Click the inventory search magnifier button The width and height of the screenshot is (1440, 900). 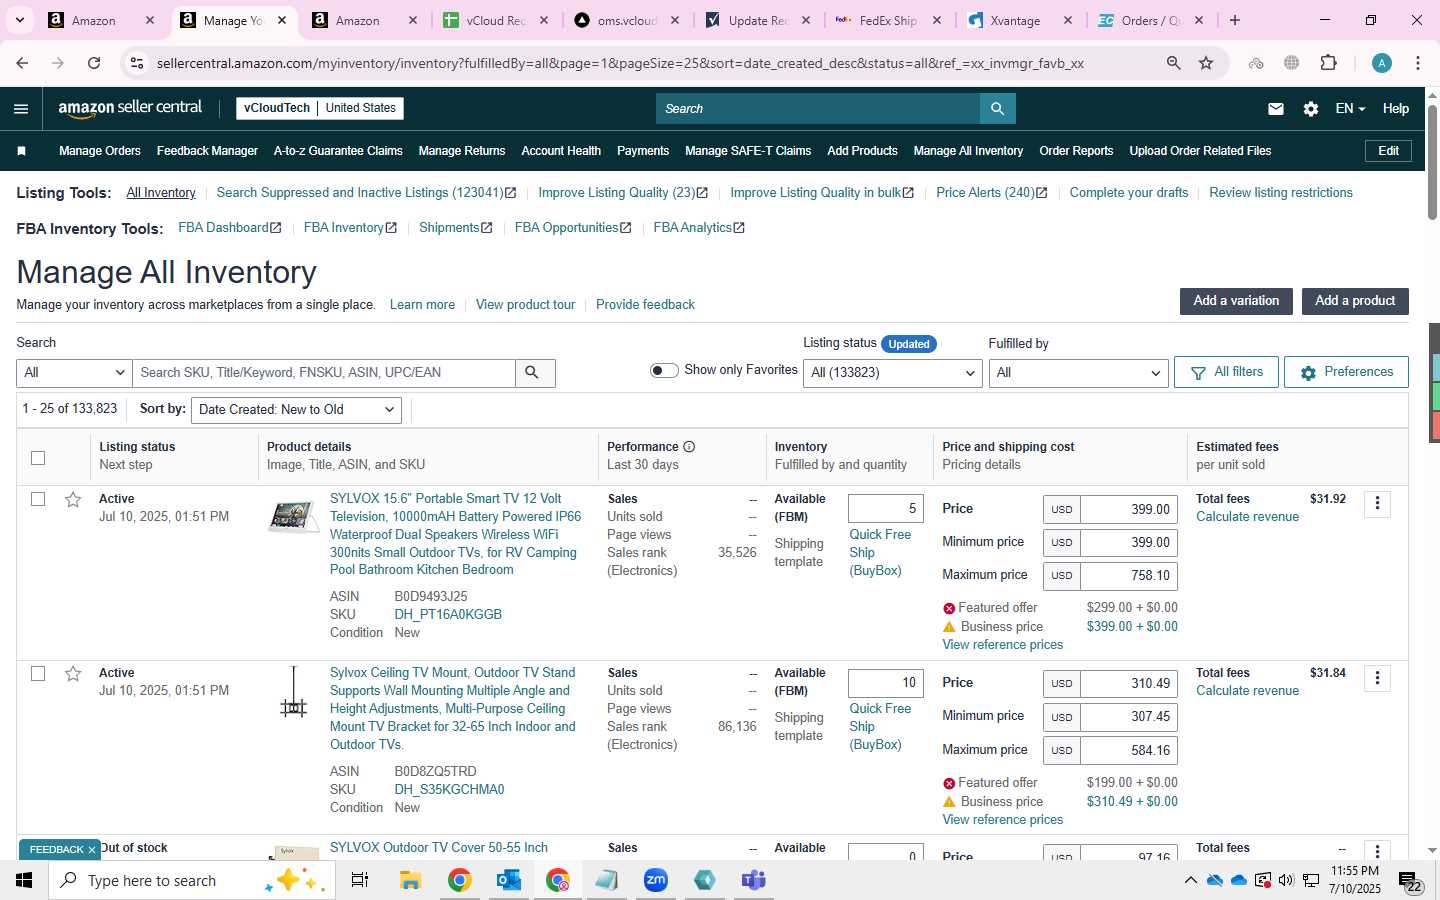[x=533, y=372]
